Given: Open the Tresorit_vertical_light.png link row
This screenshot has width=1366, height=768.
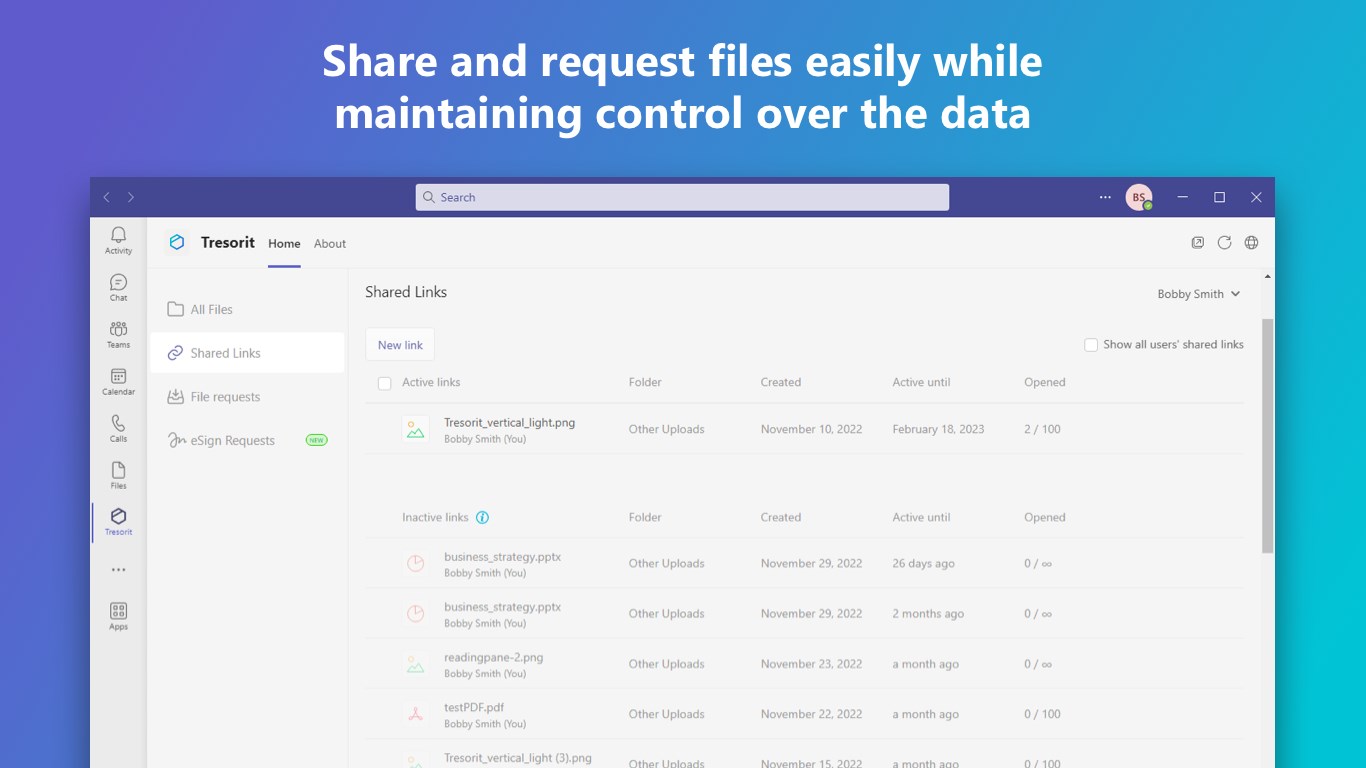Looking at the screenshot, I should point(804,429).
